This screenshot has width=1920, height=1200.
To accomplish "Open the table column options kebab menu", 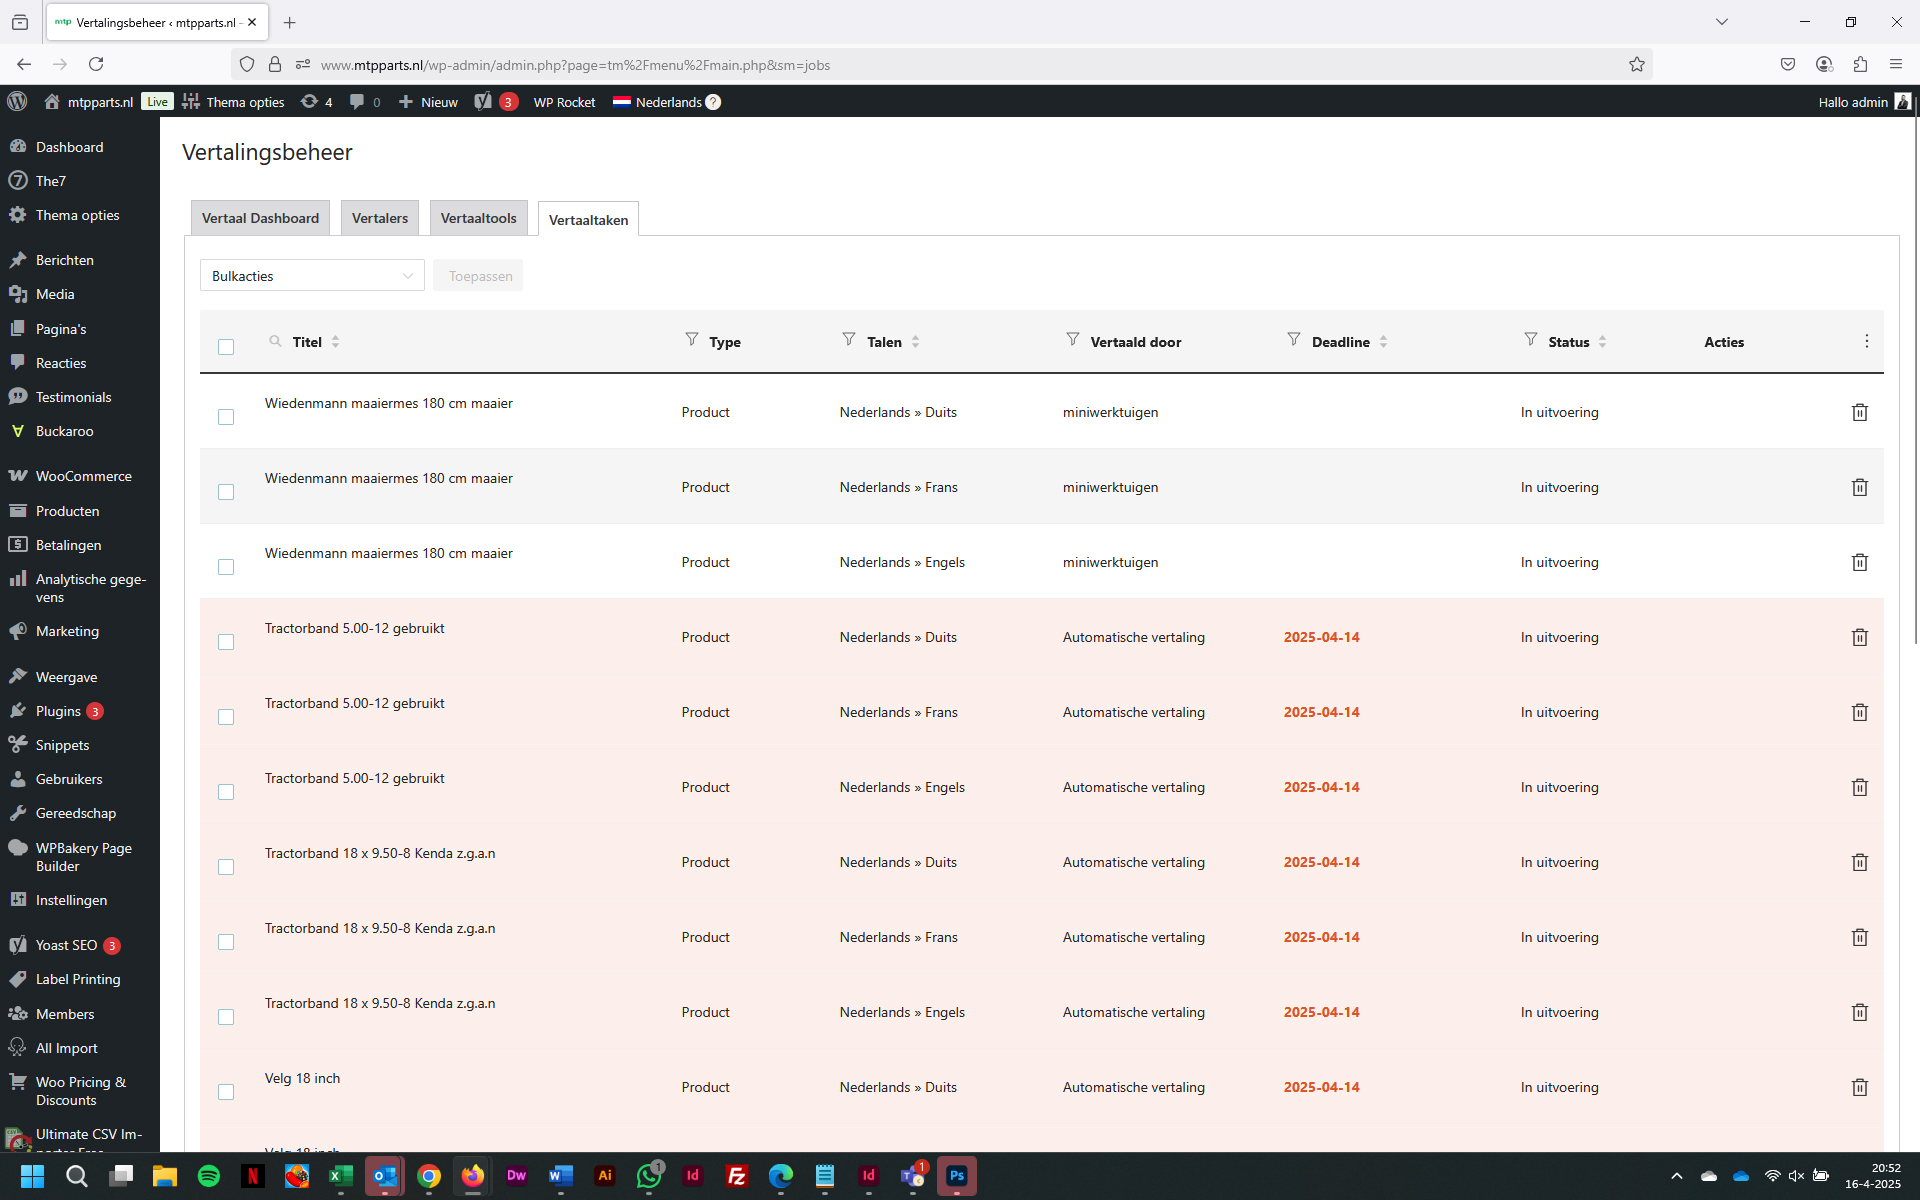I will (x=1866, y=341).
